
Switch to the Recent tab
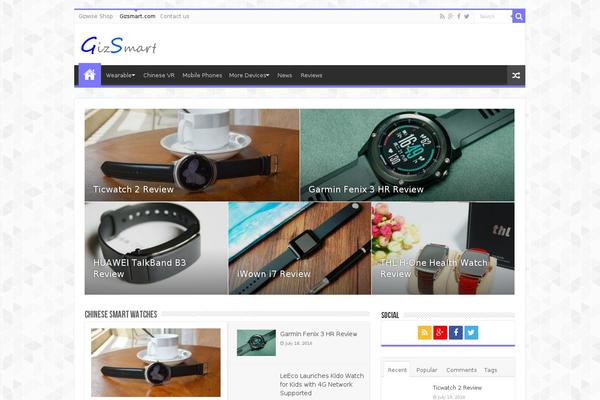(397, 370)
